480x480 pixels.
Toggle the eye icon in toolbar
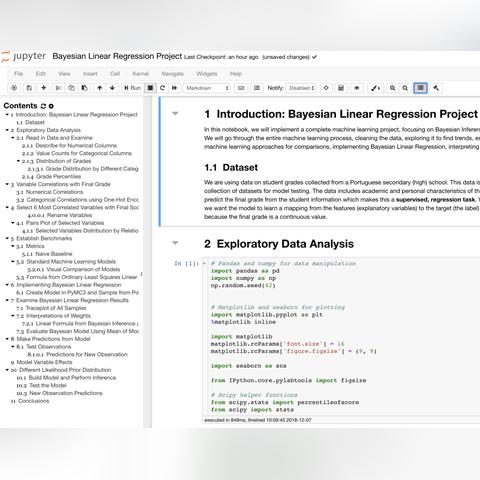[357, 88]
